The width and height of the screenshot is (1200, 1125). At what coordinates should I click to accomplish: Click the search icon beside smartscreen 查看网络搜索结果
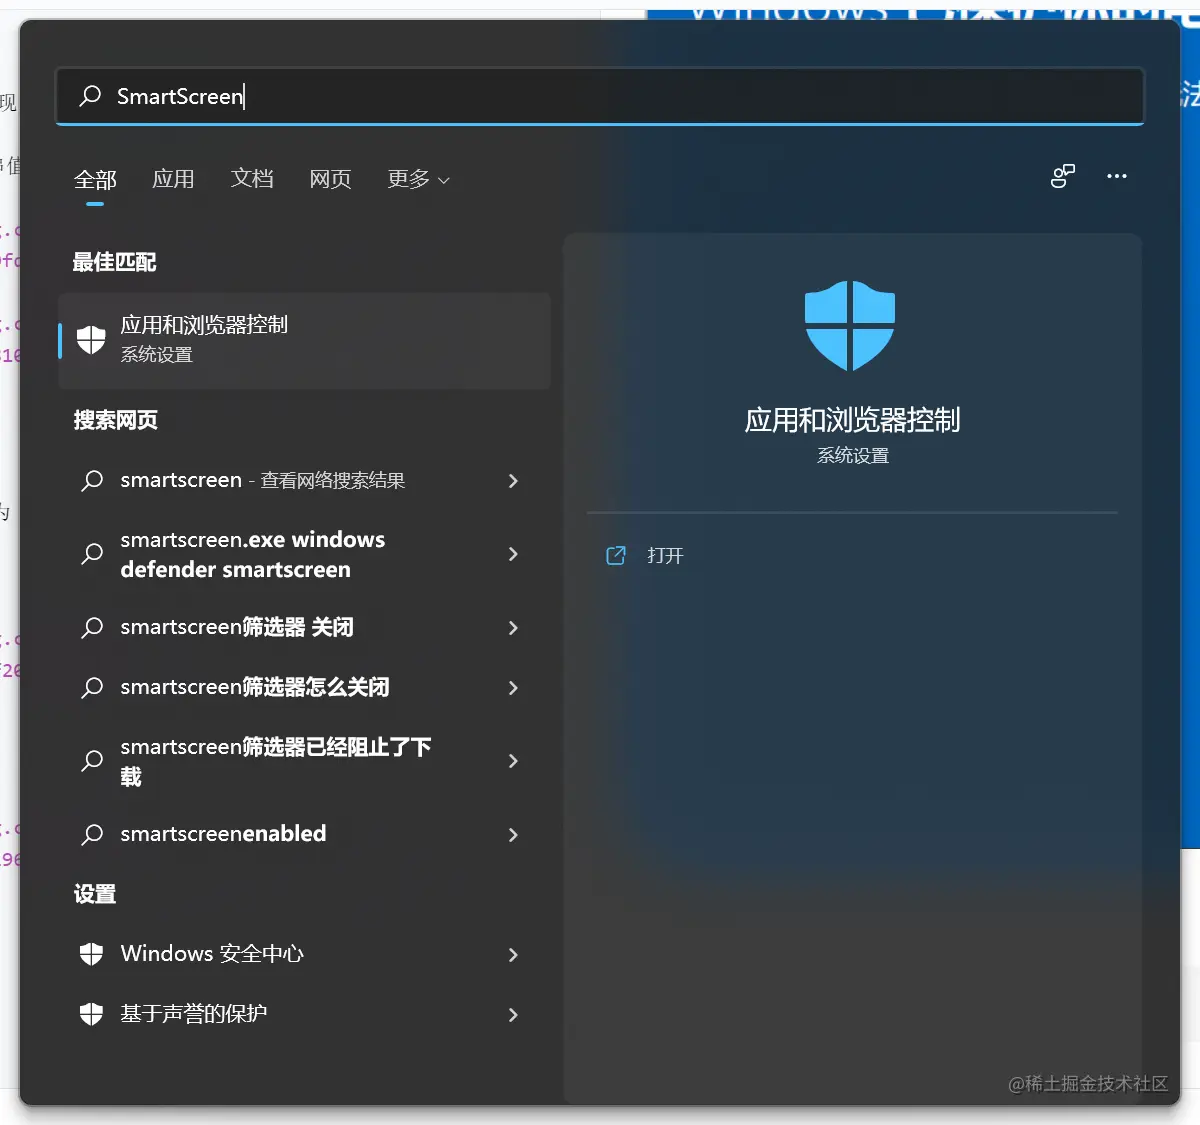click(92, 481)
